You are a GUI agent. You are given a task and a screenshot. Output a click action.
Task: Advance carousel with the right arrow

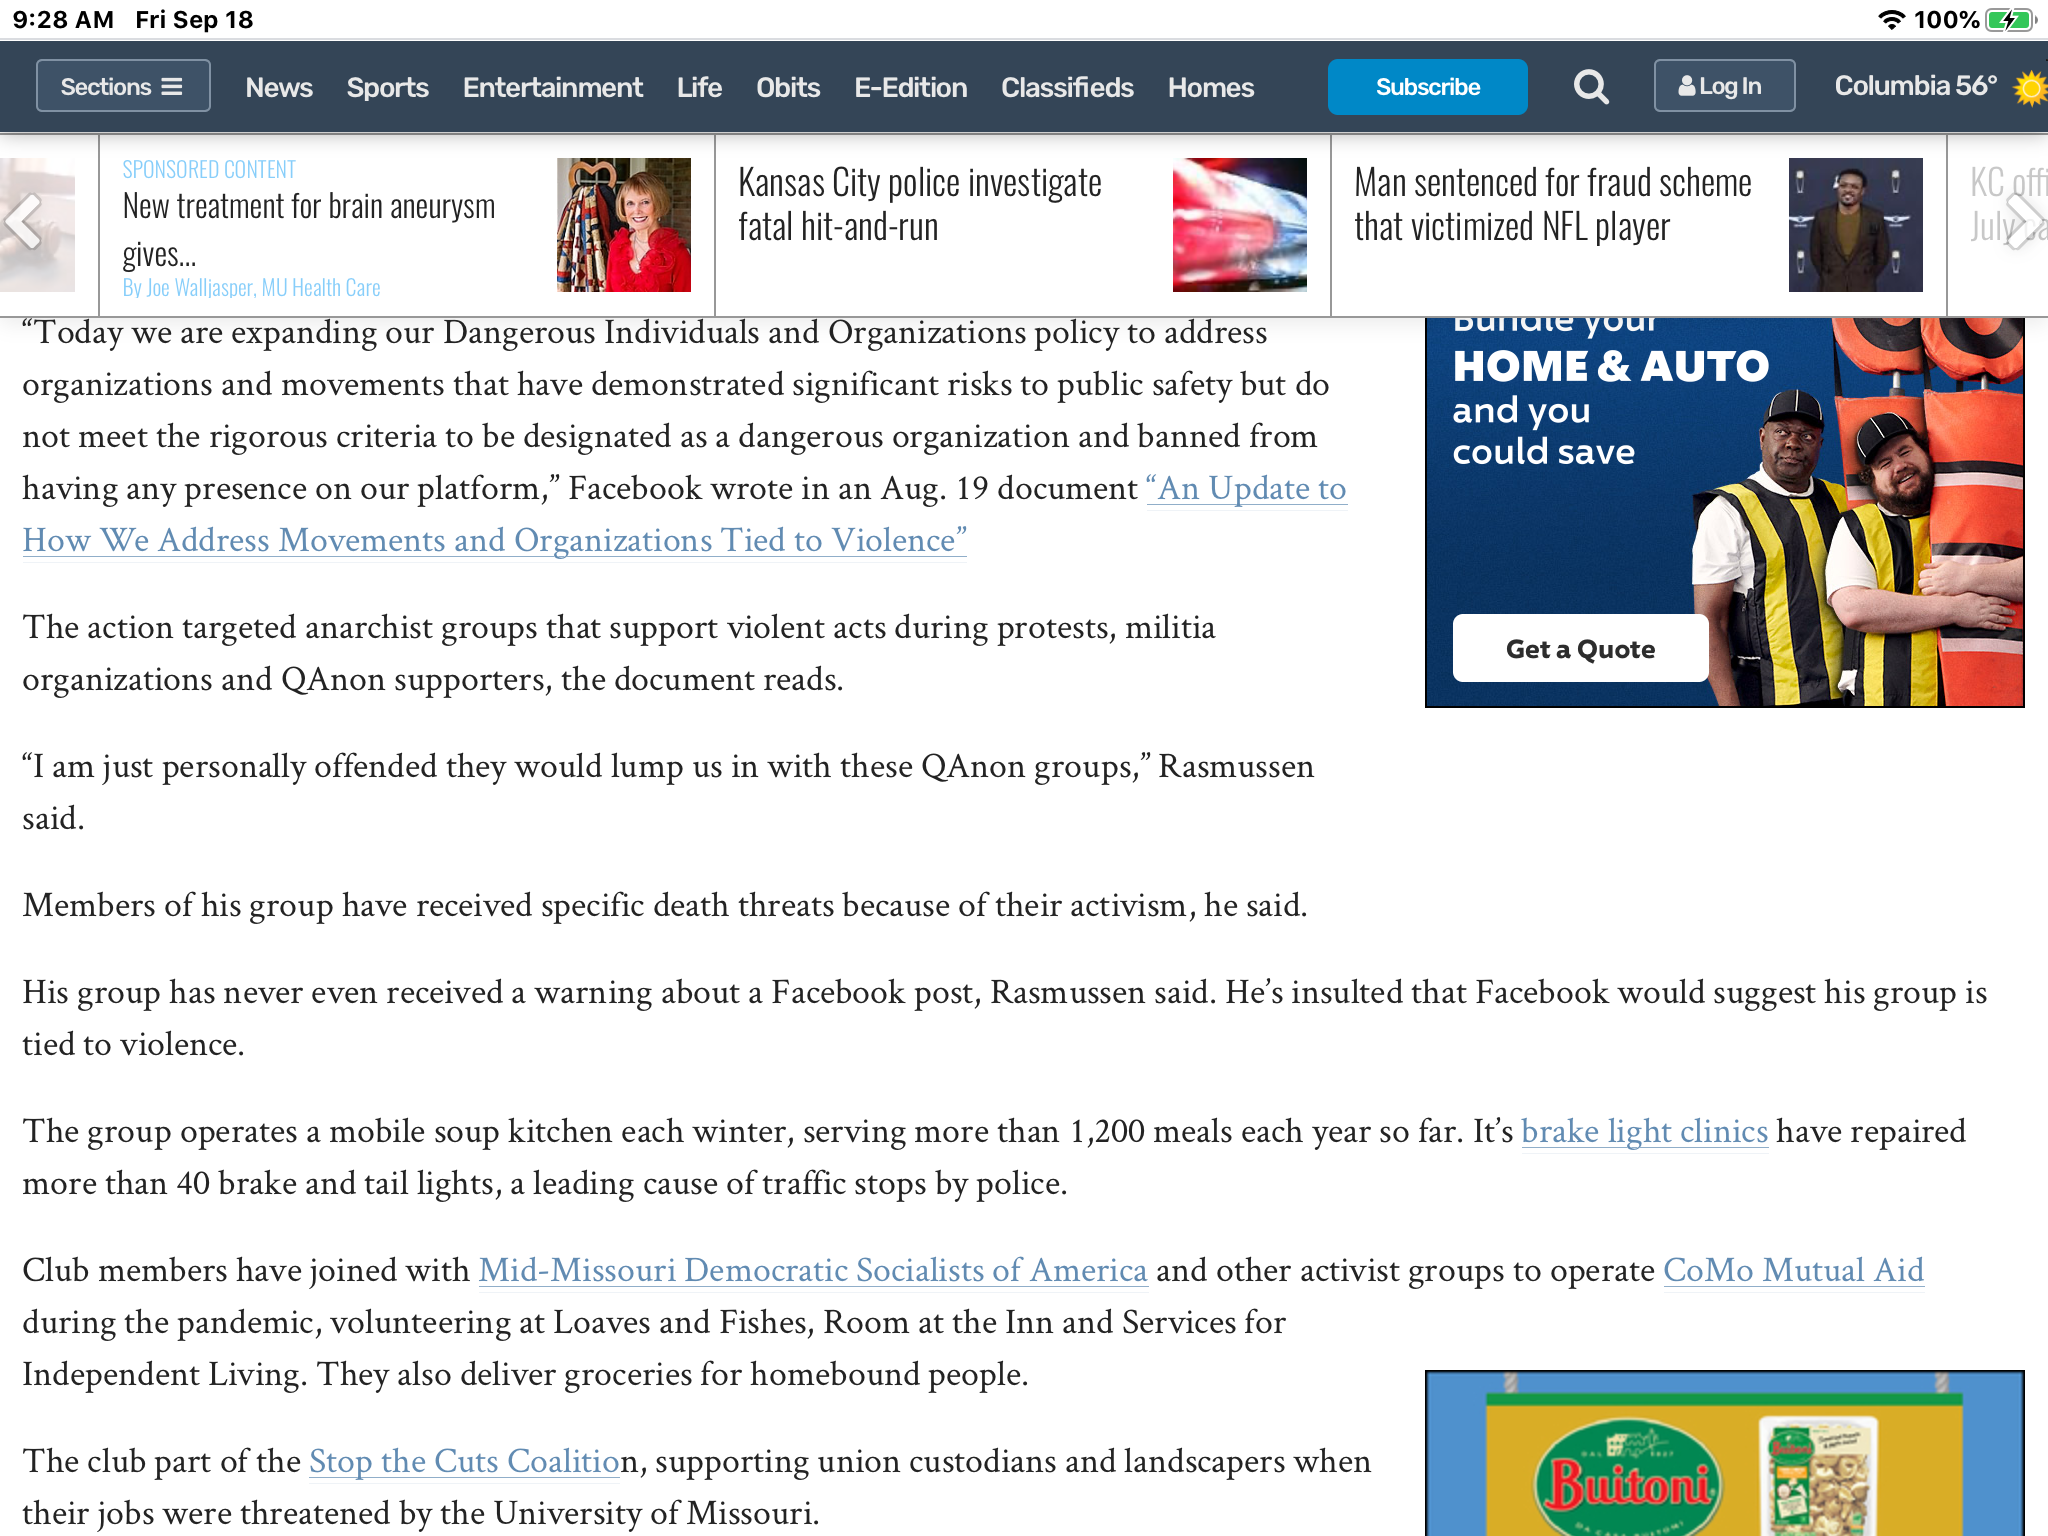(2023, 222)
